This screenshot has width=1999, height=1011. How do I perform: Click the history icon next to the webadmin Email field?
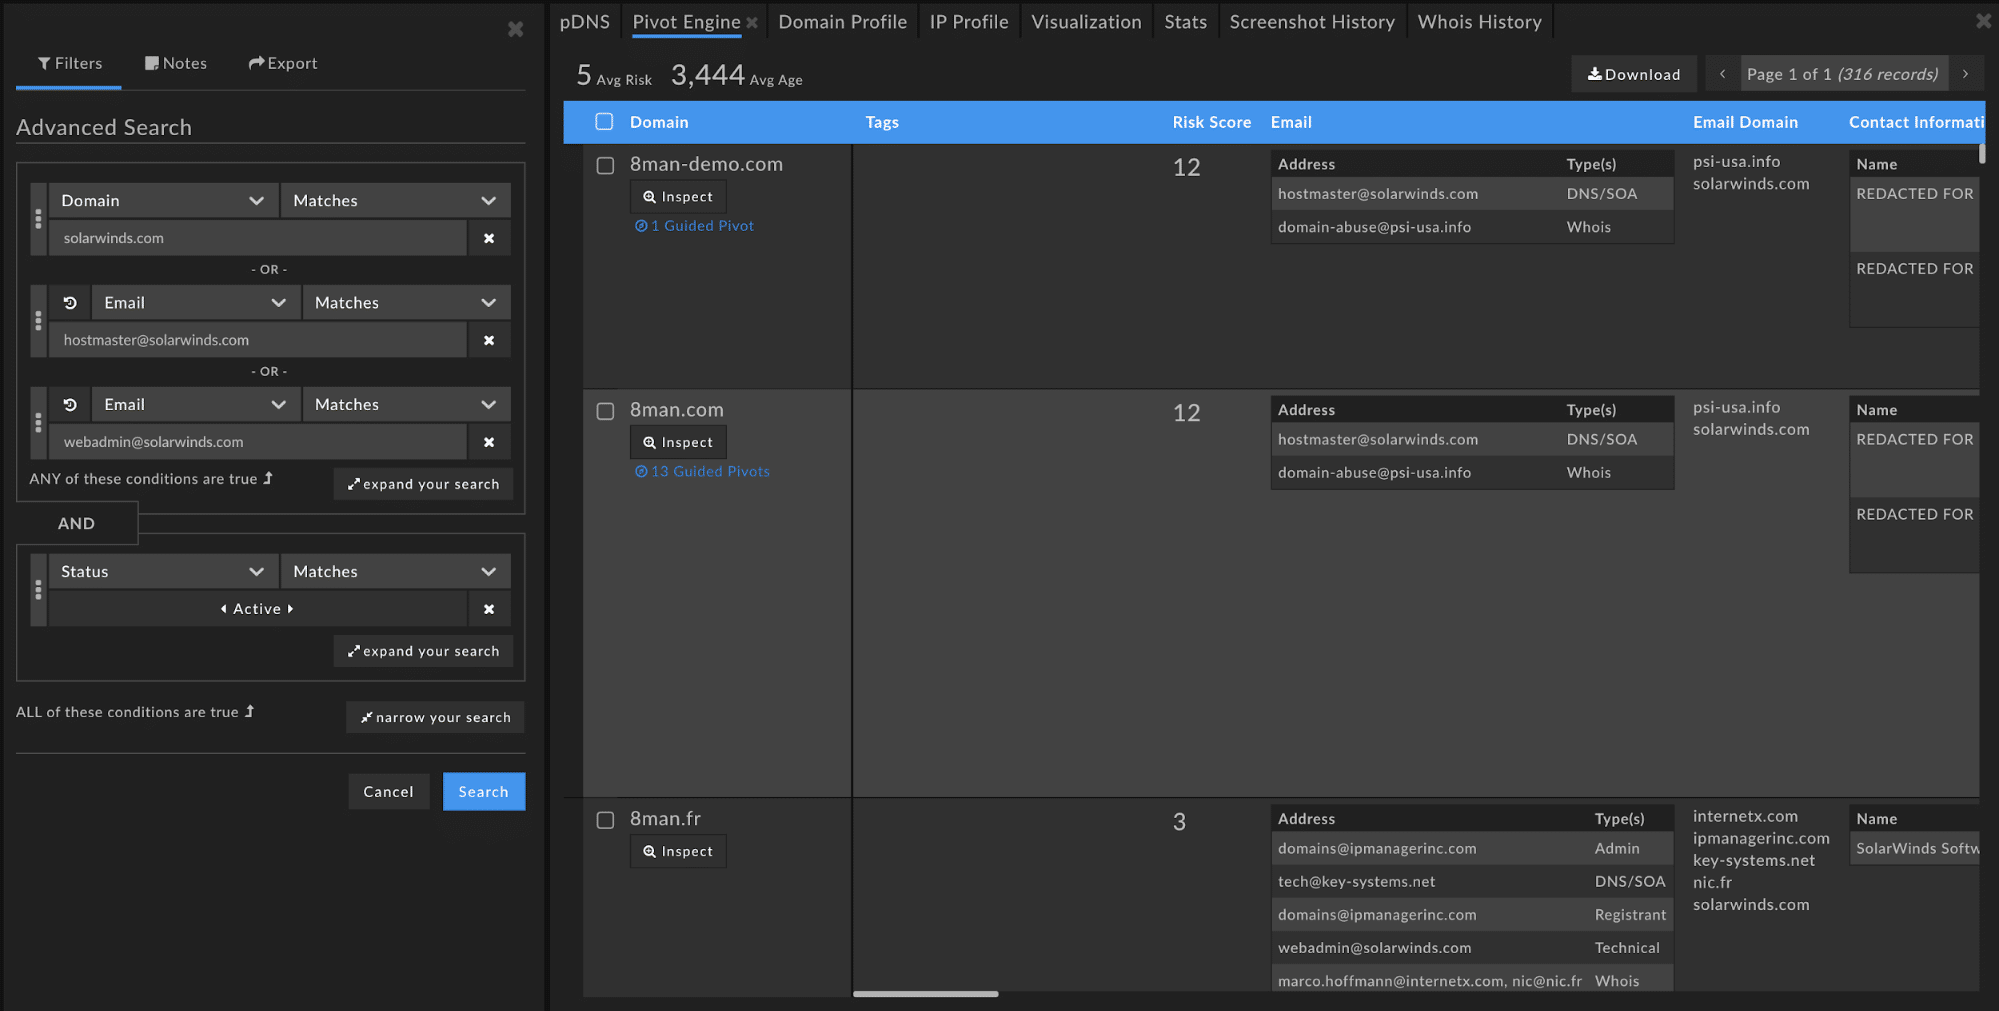click(70, 405)
